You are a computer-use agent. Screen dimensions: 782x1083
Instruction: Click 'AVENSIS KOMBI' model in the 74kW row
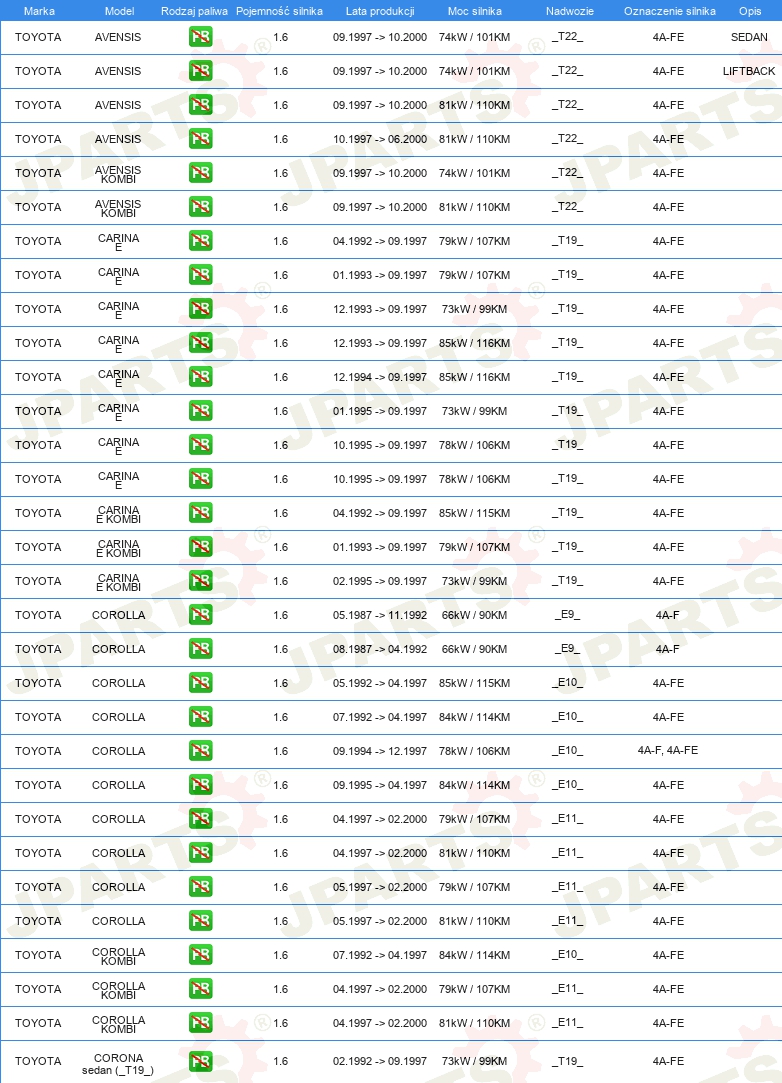[x=118, y=174]
